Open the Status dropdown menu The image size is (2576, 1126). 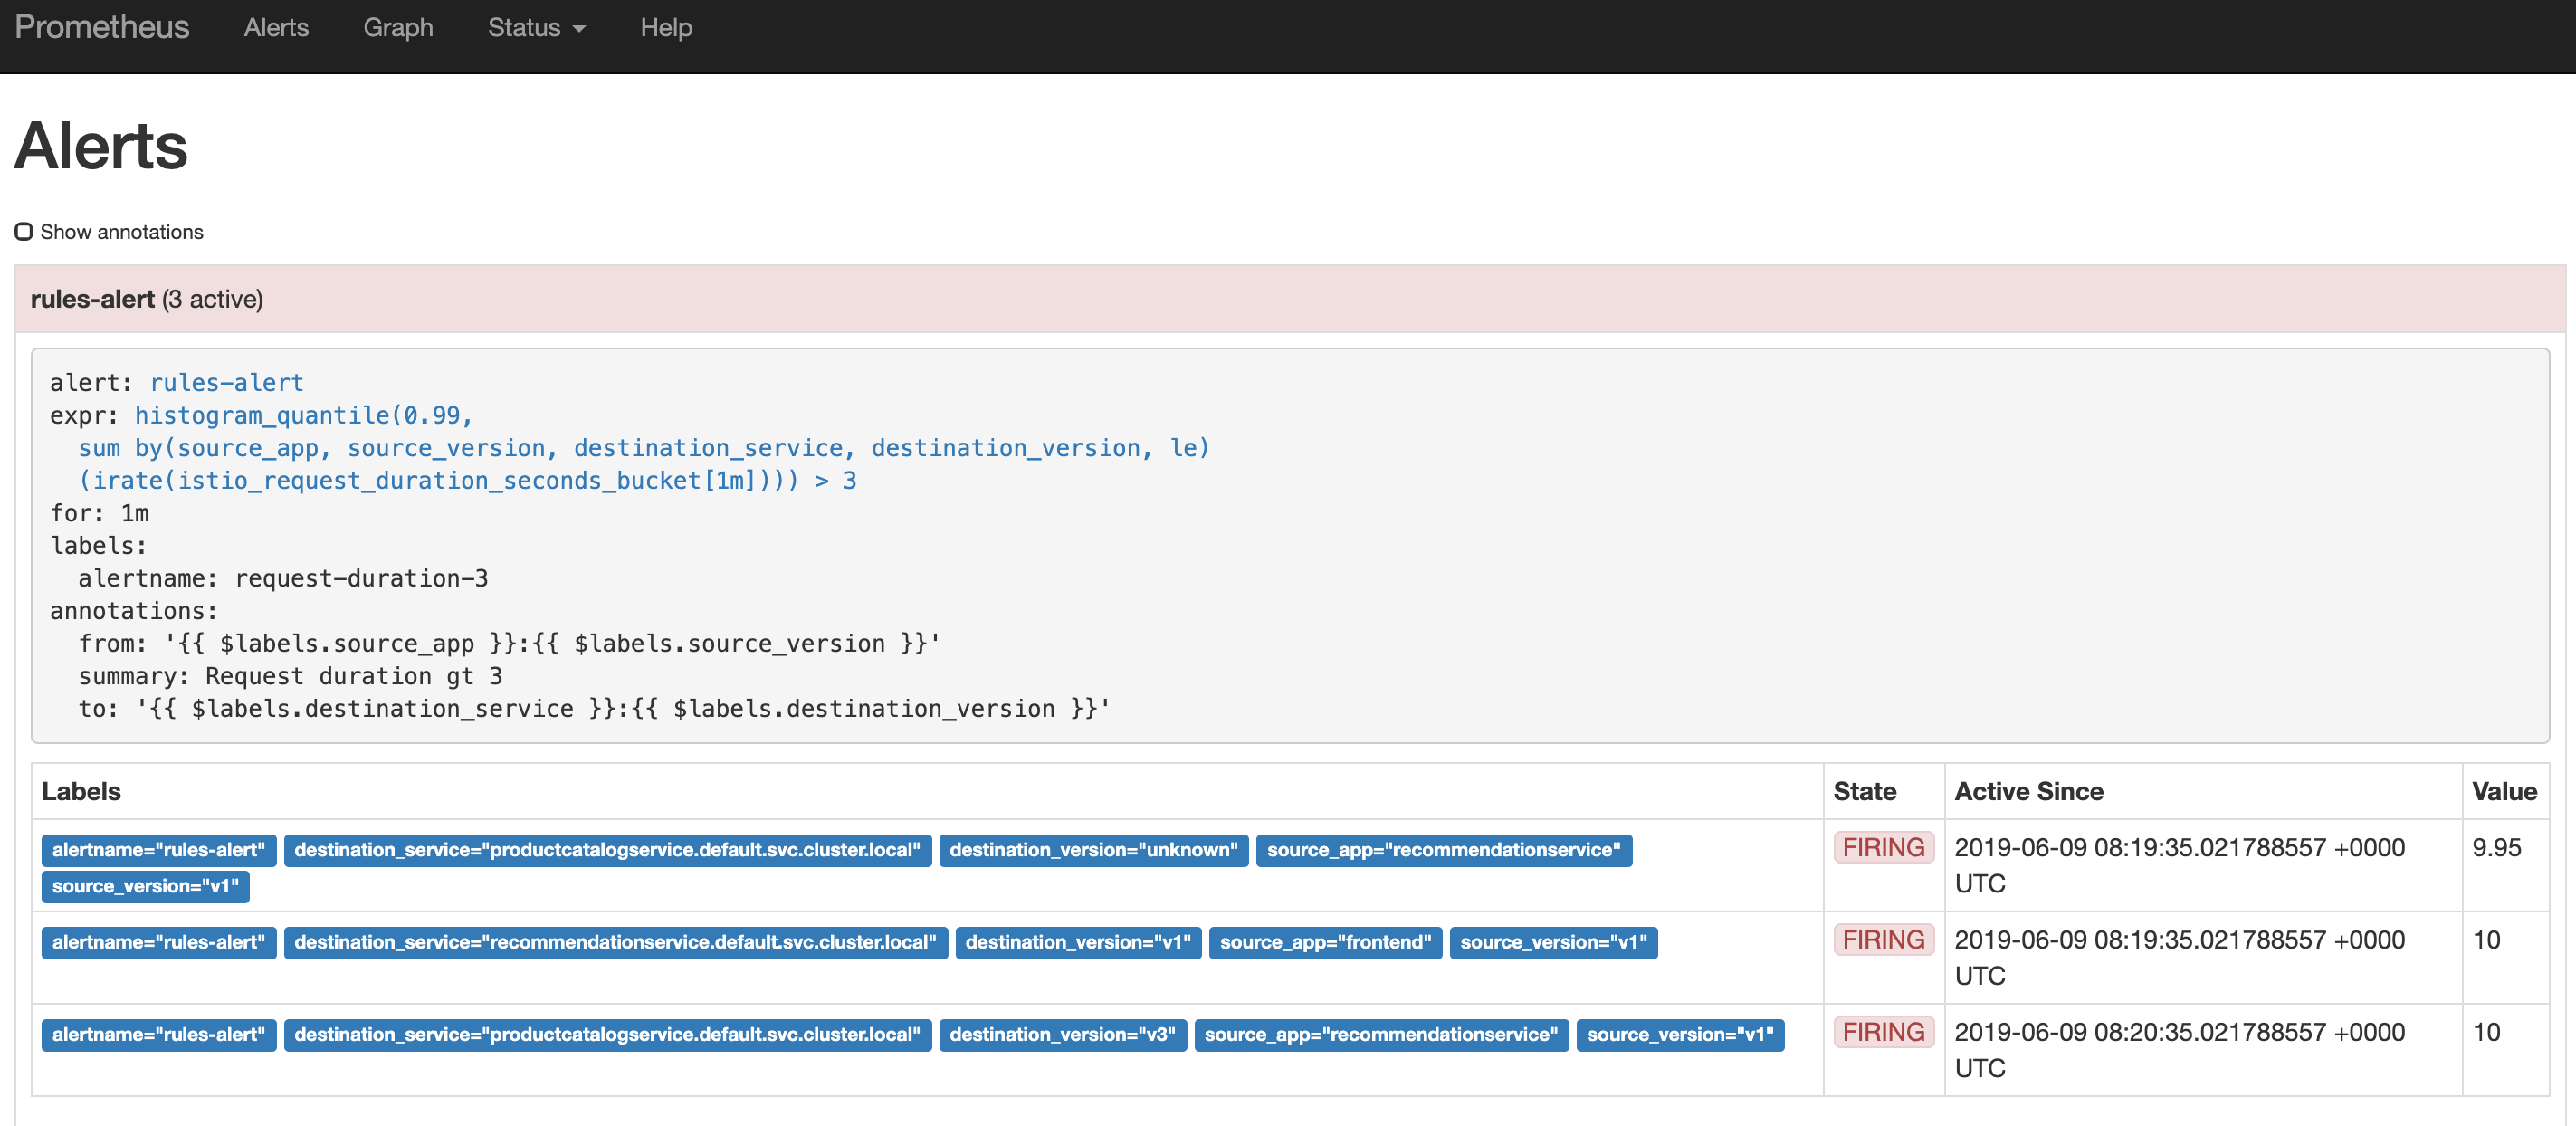536,28
